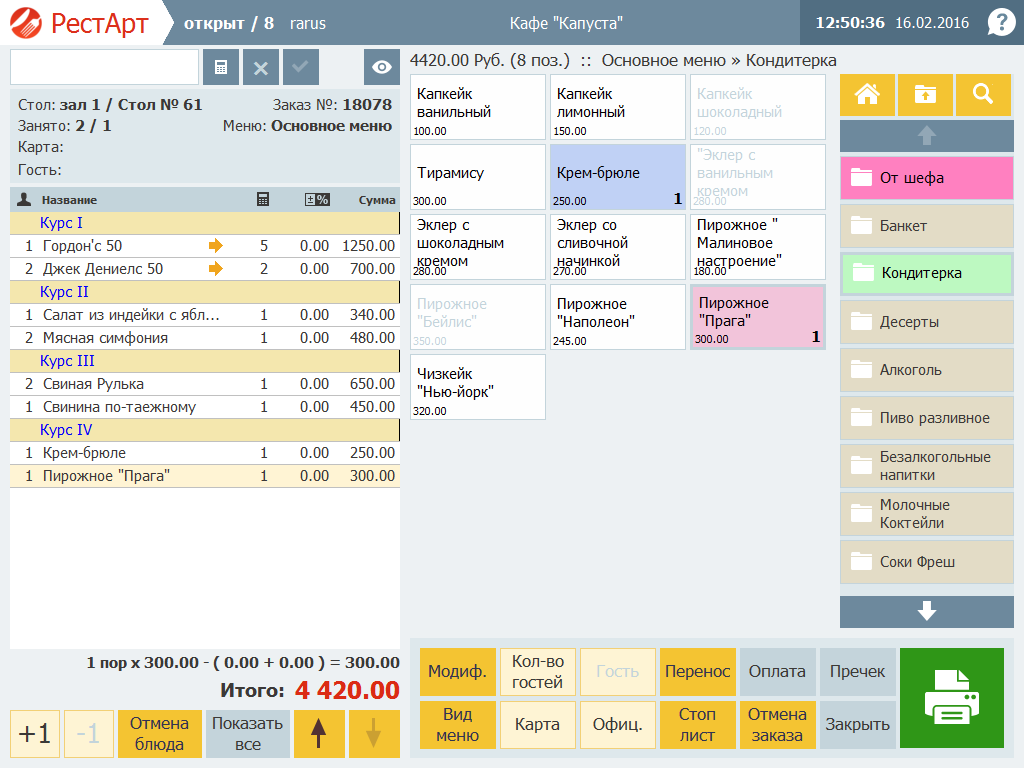The height and width of the screenshot is (768, 1024).
Task: Collapse the category list with the up arrow
Action: click(926, 136)
